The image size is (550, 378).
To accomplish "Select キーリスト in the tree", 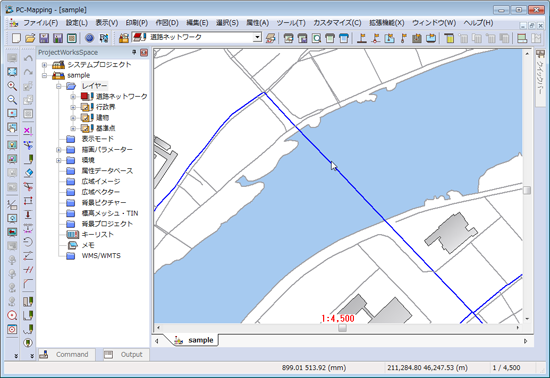I will click(x=97, y=235).
